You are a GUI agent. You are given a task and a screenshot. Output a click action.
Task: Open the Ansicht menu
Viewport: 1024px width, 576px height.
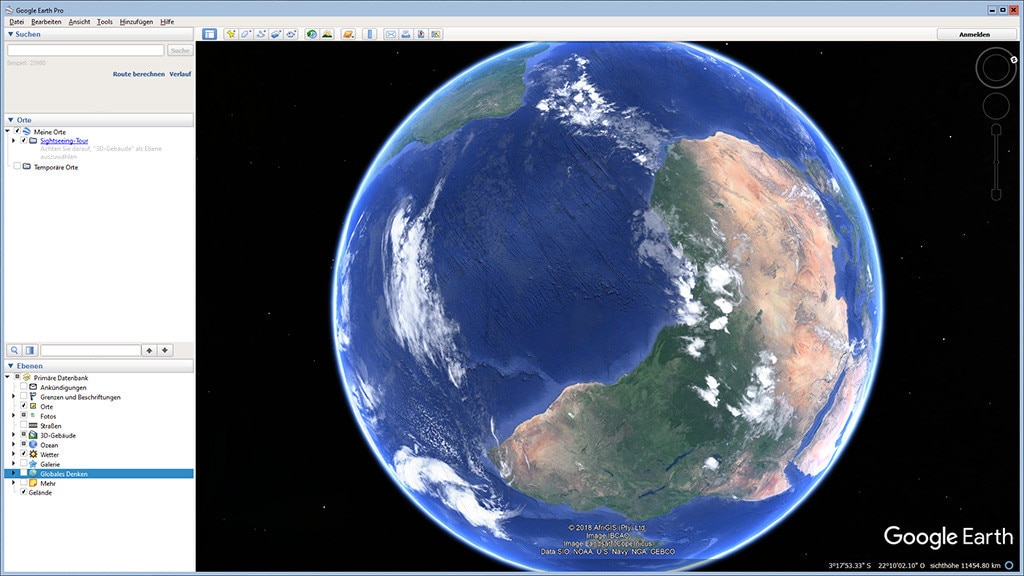coord(79,21)
